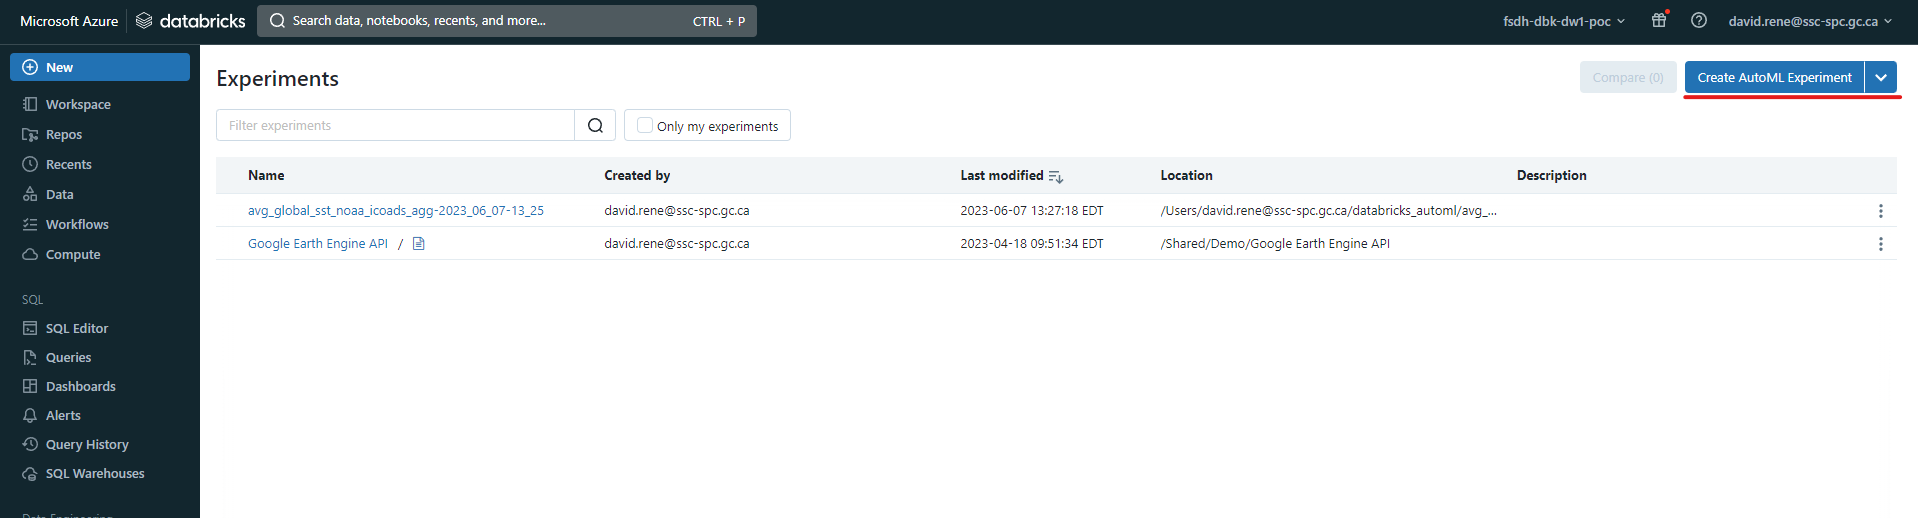Open Workflows in the sidebar
The image size is (1918, 518).
click(77, 224)
